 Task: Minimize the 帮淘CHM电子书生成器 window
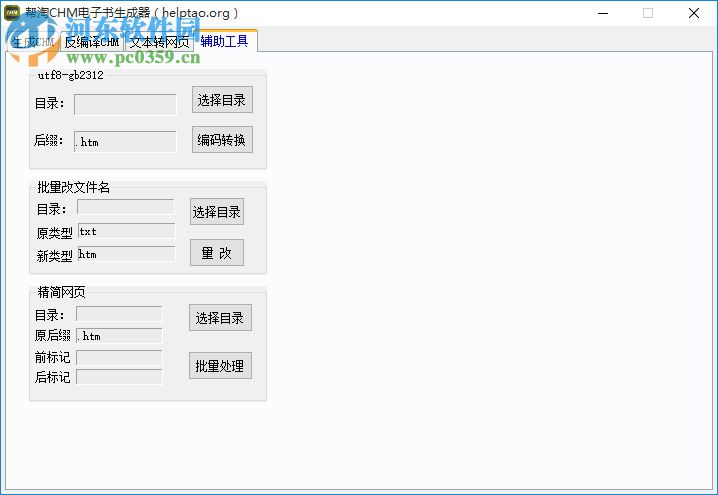point(603,13)
